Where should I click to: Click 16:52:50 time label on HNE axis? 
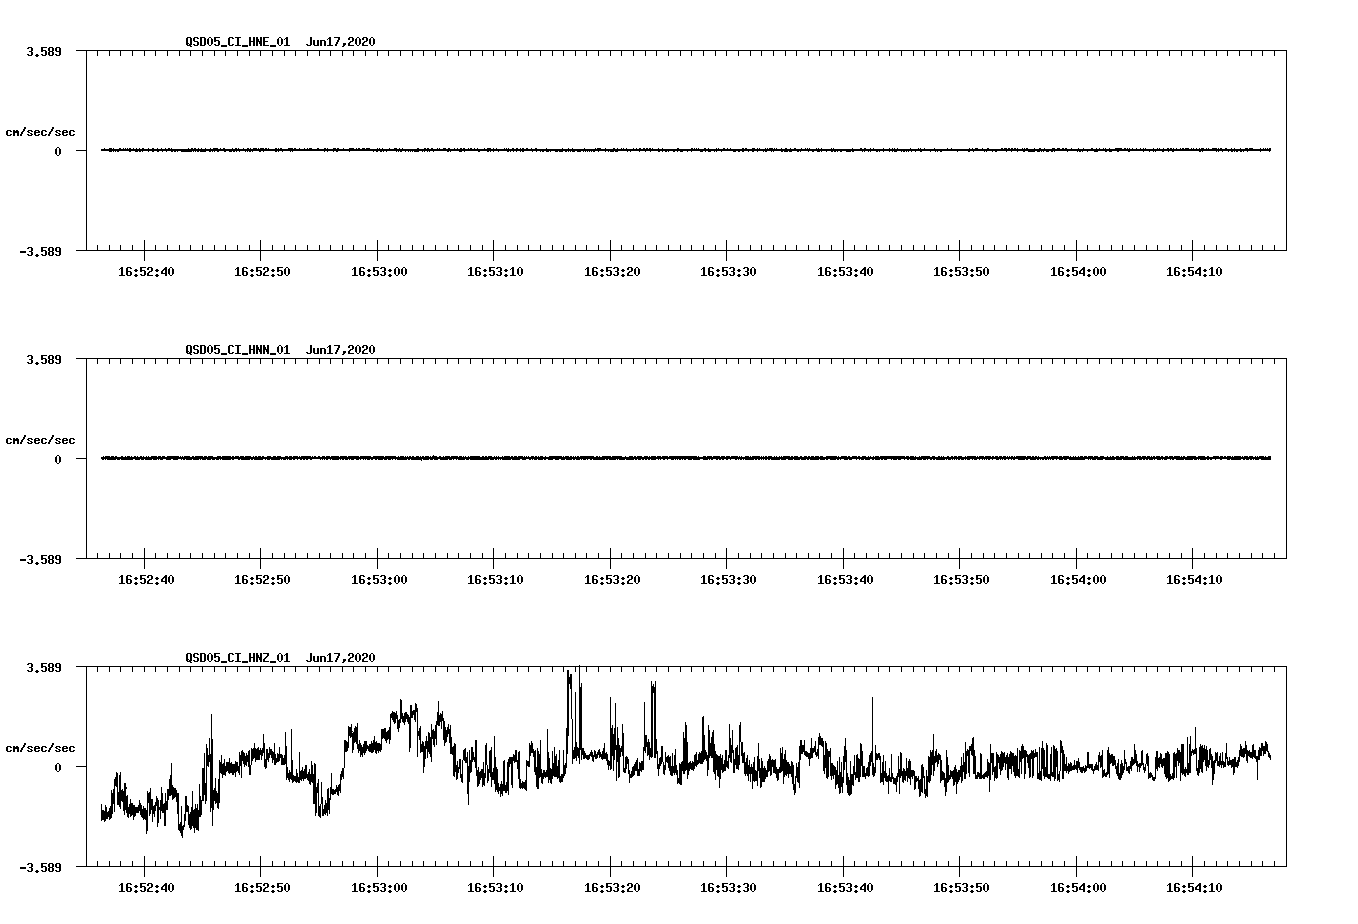tap(262, 272)
